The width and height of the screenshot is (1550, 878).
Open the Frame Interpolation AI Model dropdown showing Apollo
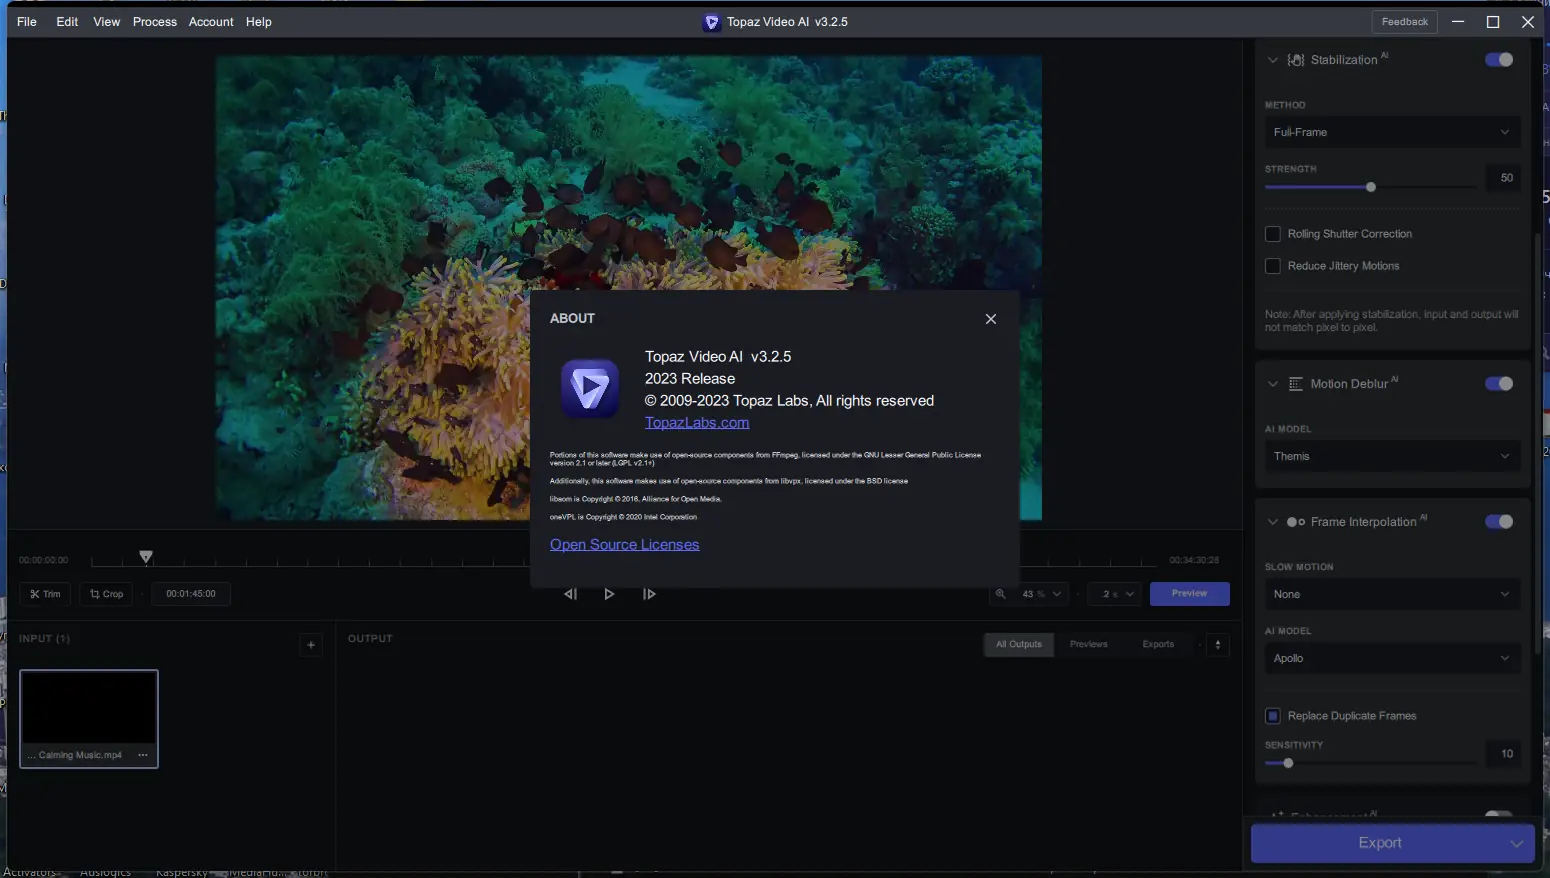1392,658
